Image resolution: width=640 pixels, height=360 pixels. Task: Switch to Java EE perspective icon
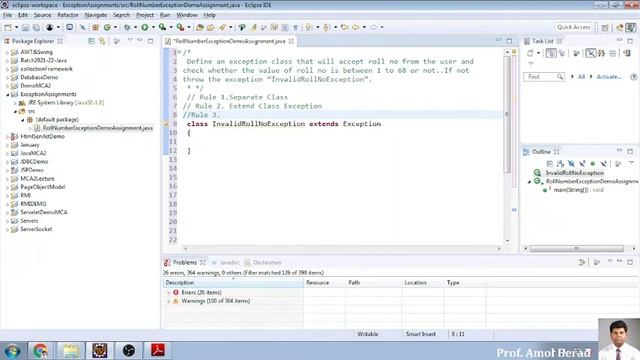[x=620, y=27]
